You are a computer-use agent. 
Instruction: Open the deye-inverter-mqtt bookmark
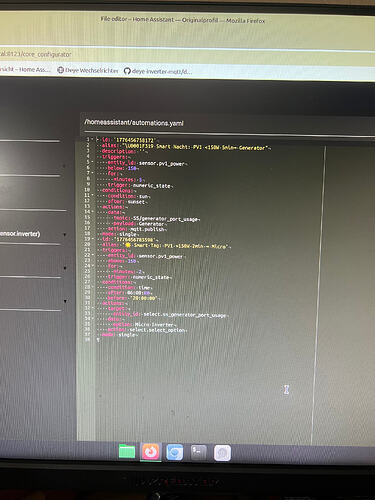(x=158, y=71)
